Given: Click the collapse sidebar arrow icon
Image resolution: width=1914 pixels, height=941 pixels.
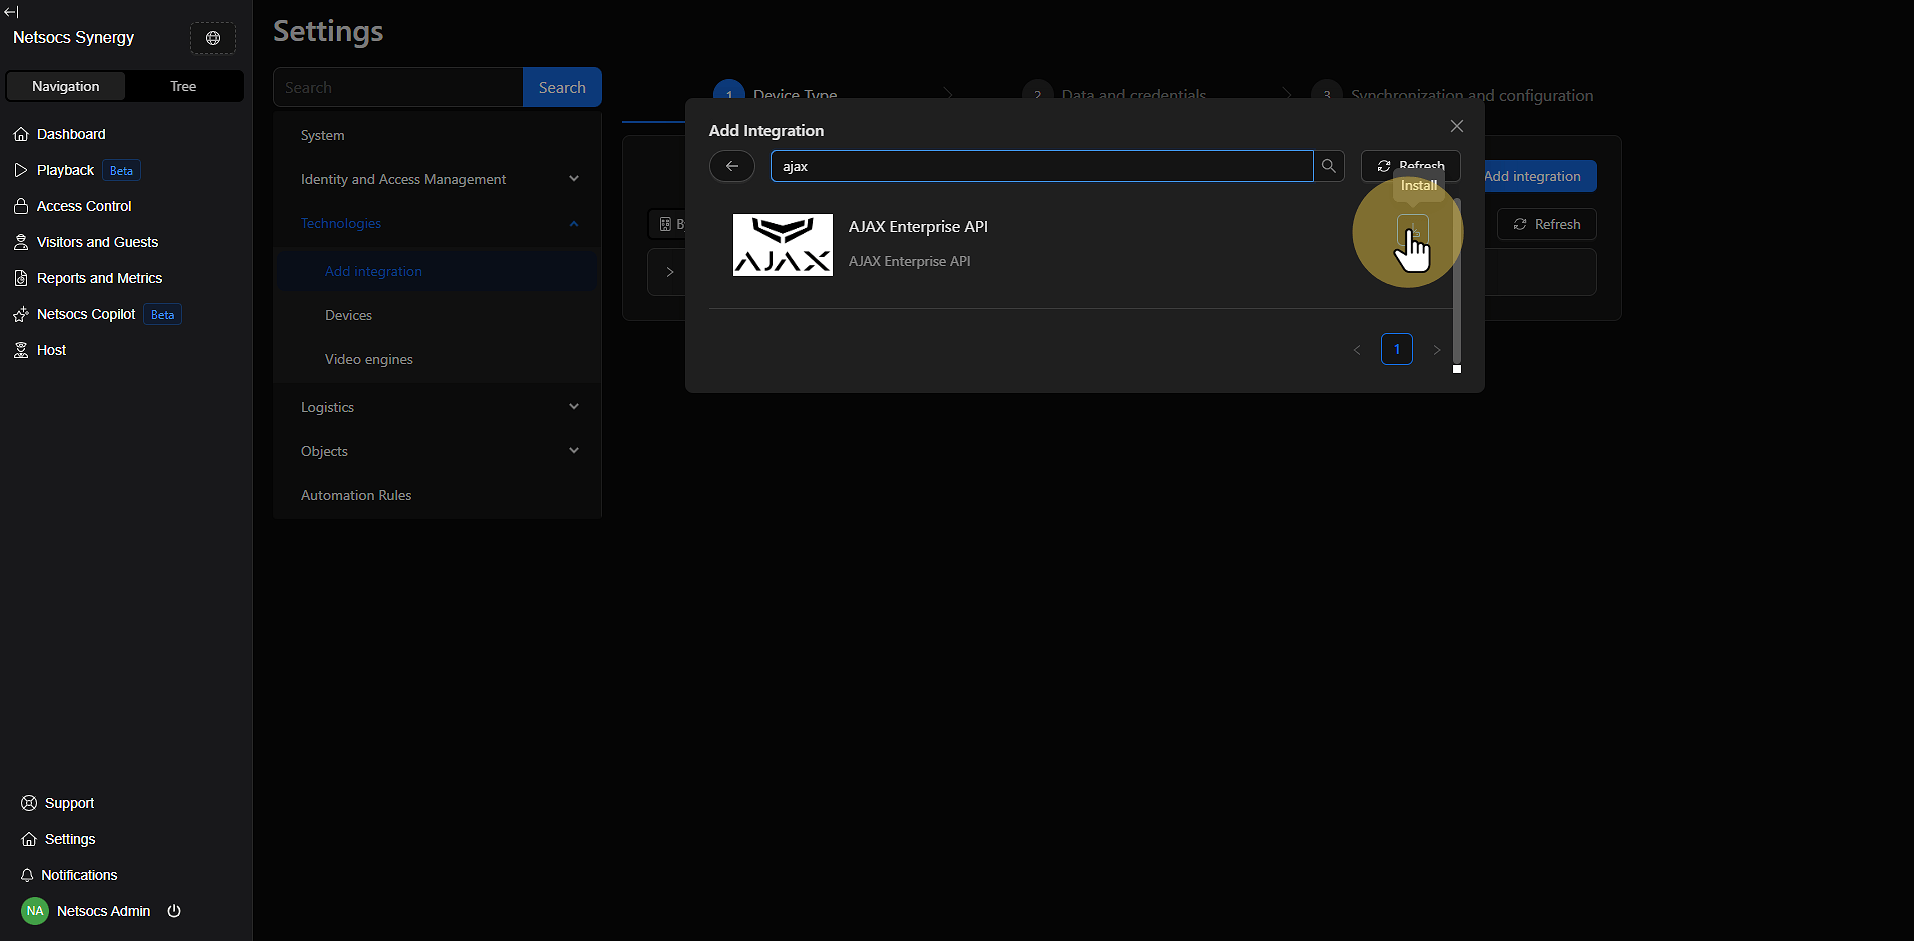Looking at the screenshot, I should [x=11, y=12].
